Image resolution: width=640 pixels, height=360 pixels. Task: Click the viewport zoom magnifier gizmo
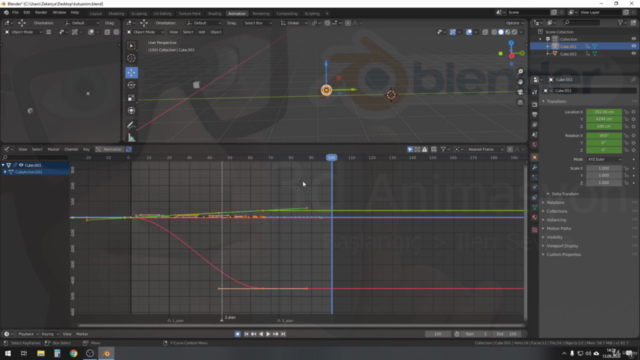(x=520, y=71)
